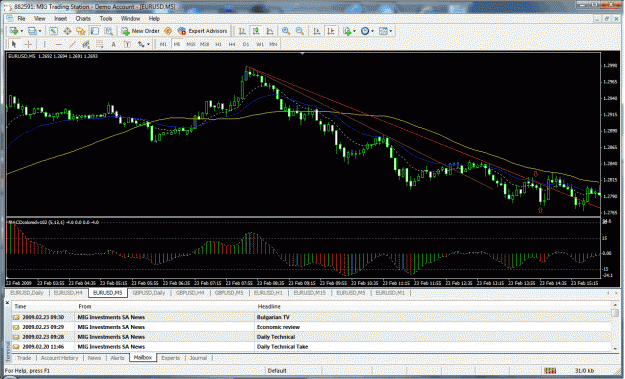Select the Fibonacci retracement tool
The height and width of the screenshot is (379, 625).
tap(99, 44)
